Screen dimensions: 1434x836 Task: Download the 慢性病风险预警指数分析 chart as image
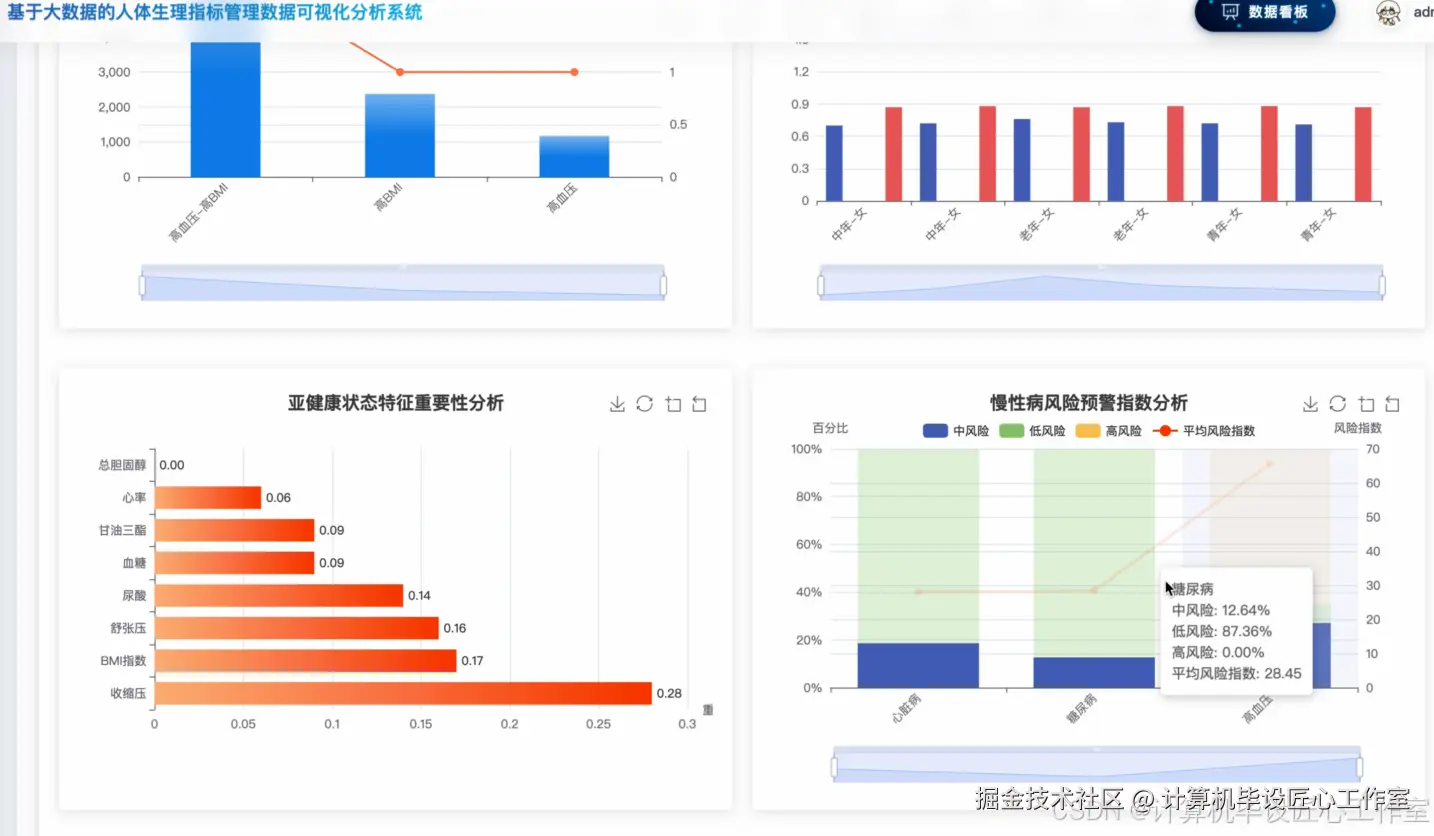click(x=1310, y=404)
